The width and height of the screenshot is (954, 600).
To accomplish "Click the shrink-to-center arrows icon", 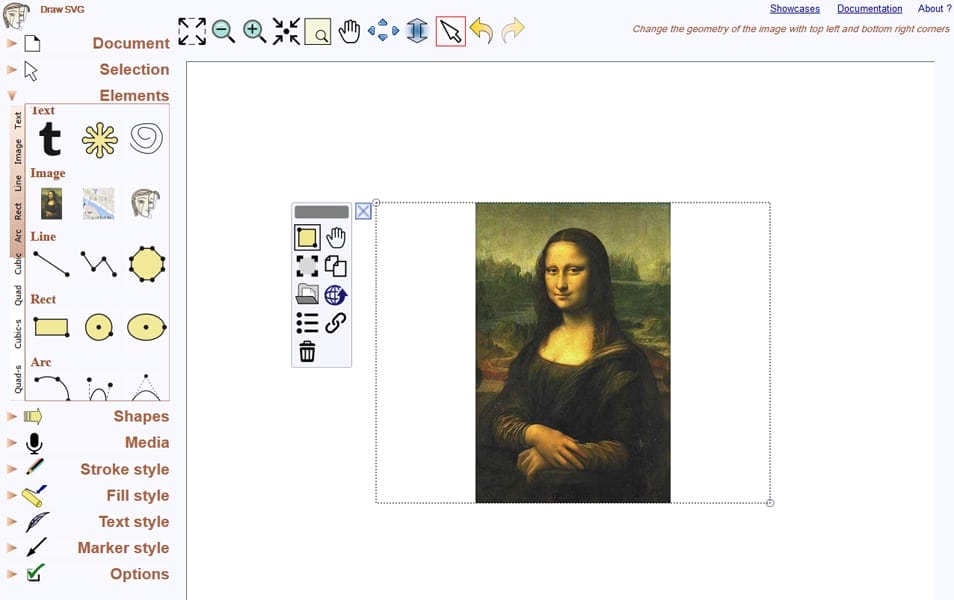I will coord(286,31).
